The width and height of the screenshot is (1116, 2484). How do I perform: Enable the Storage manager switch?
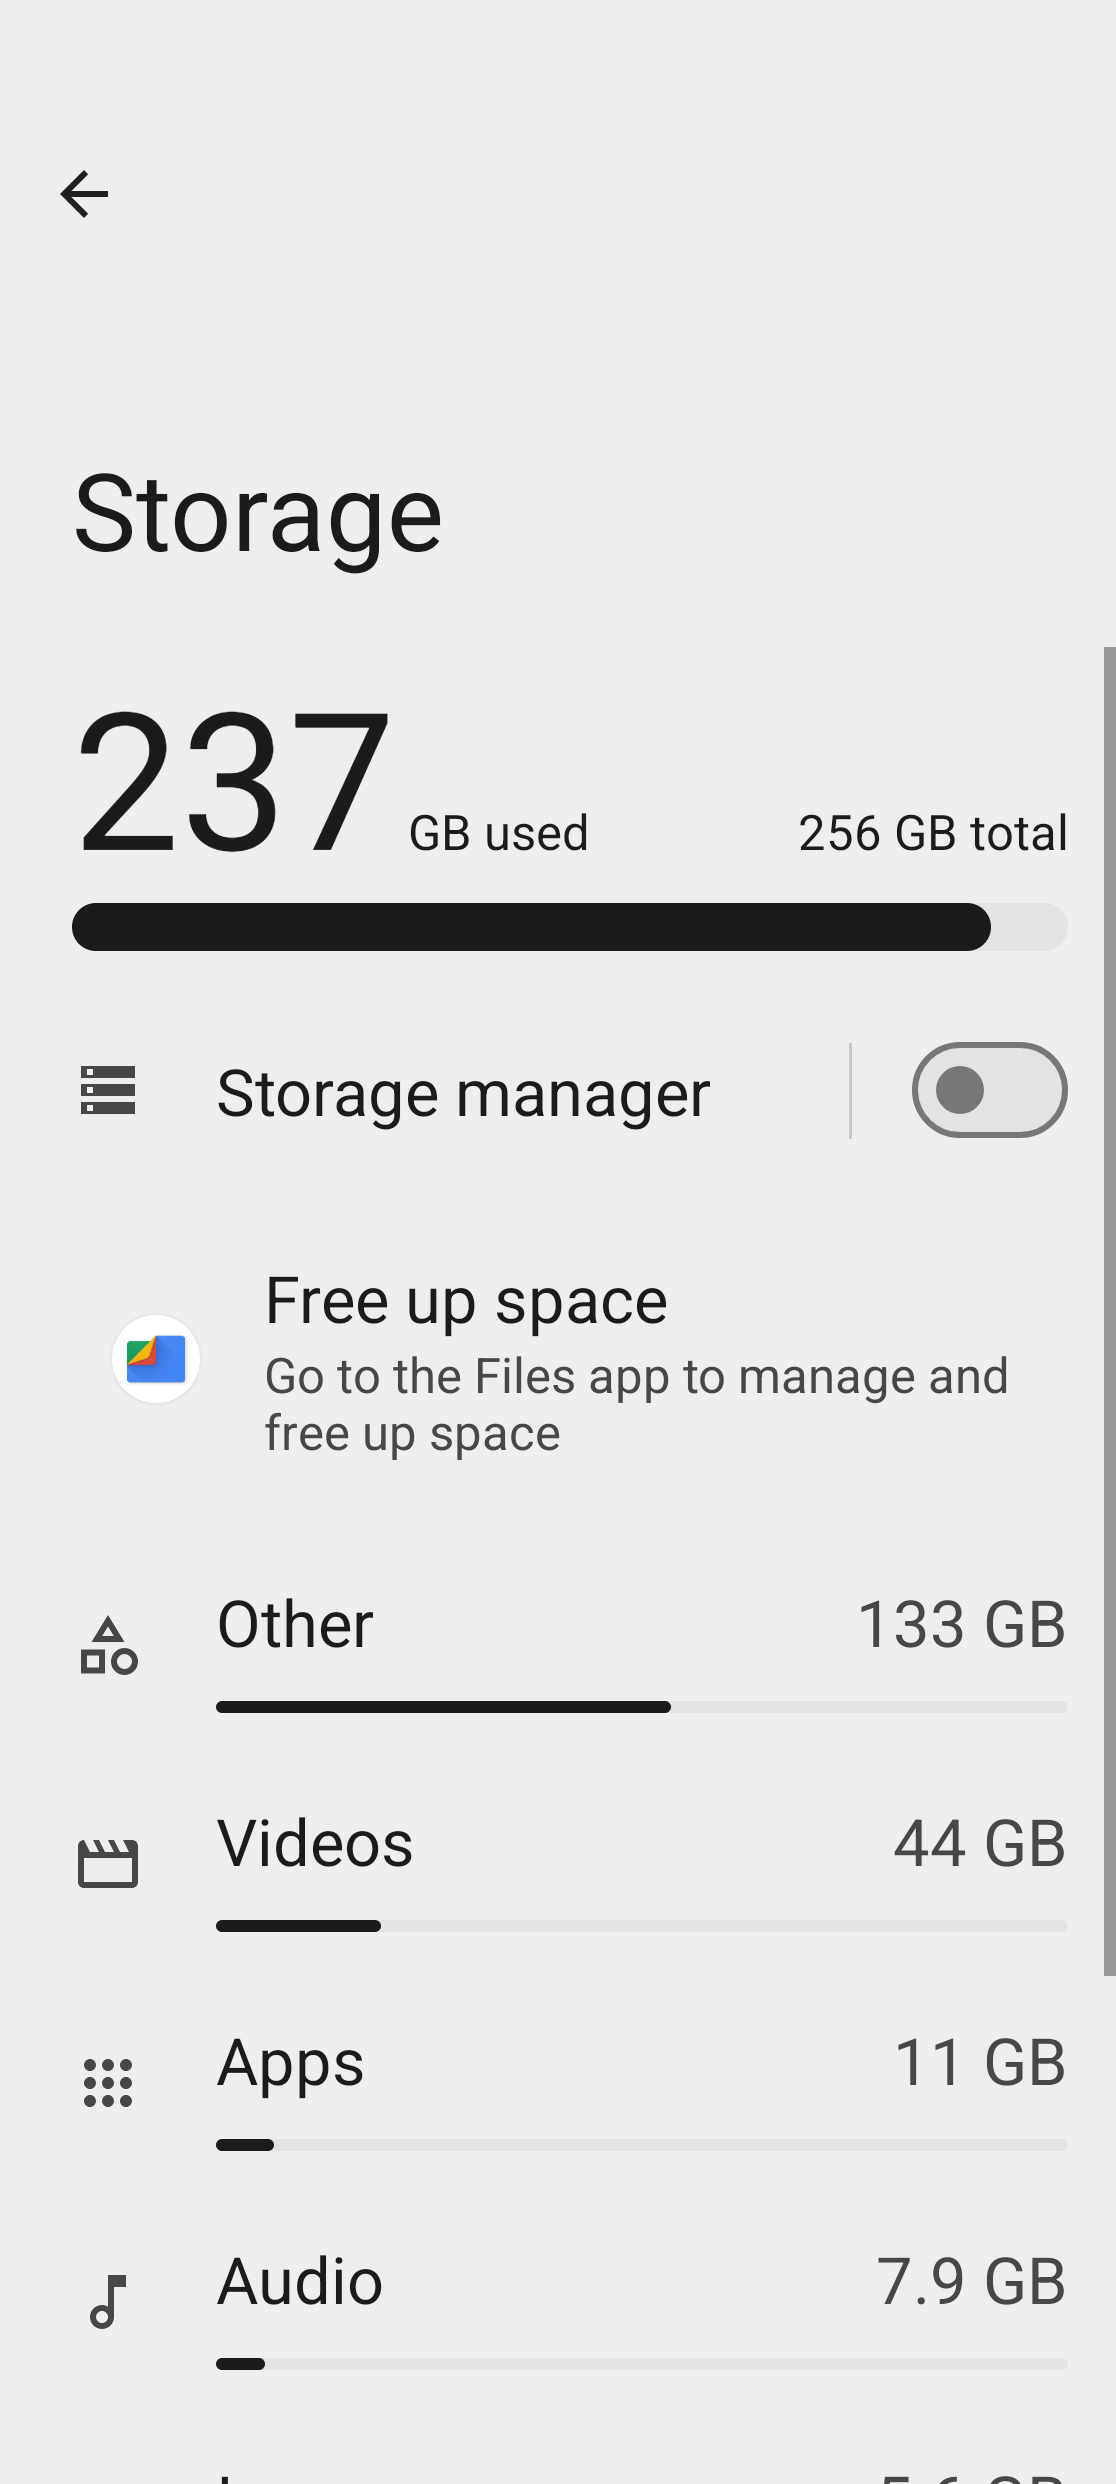[989, 1090]
